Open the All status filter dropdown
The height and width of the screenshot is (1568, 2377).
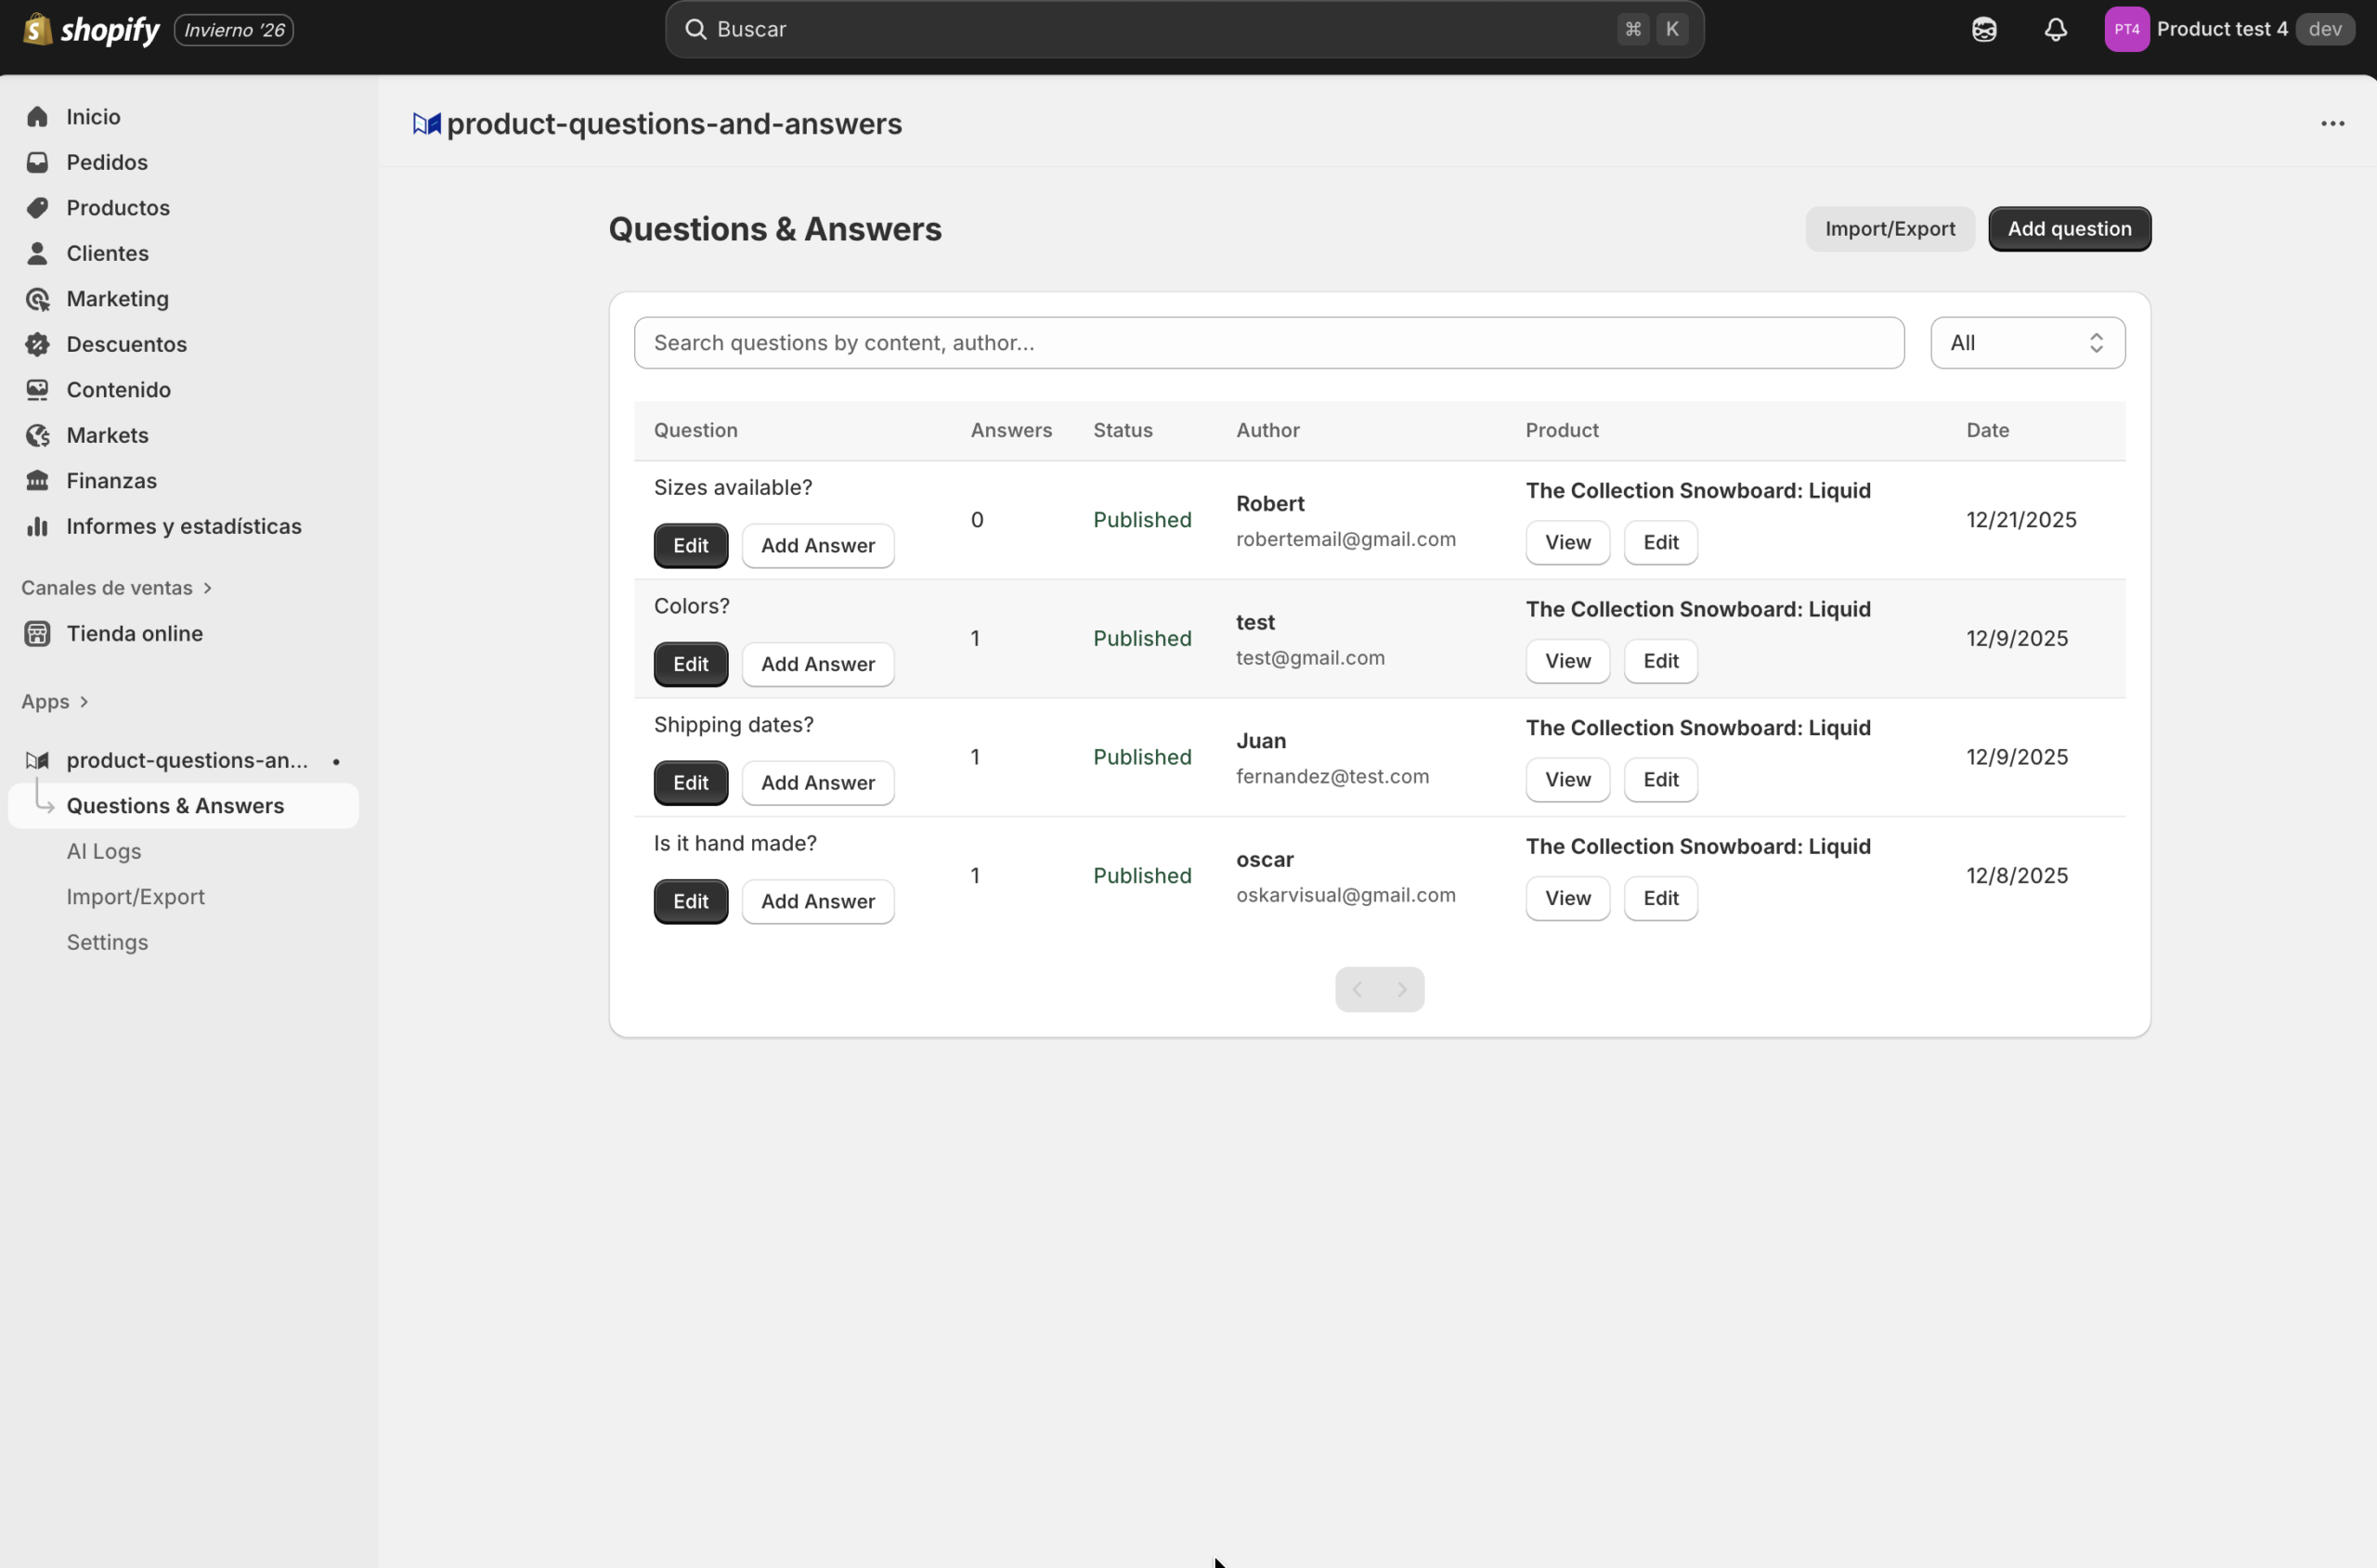(x=2027, y=343)
